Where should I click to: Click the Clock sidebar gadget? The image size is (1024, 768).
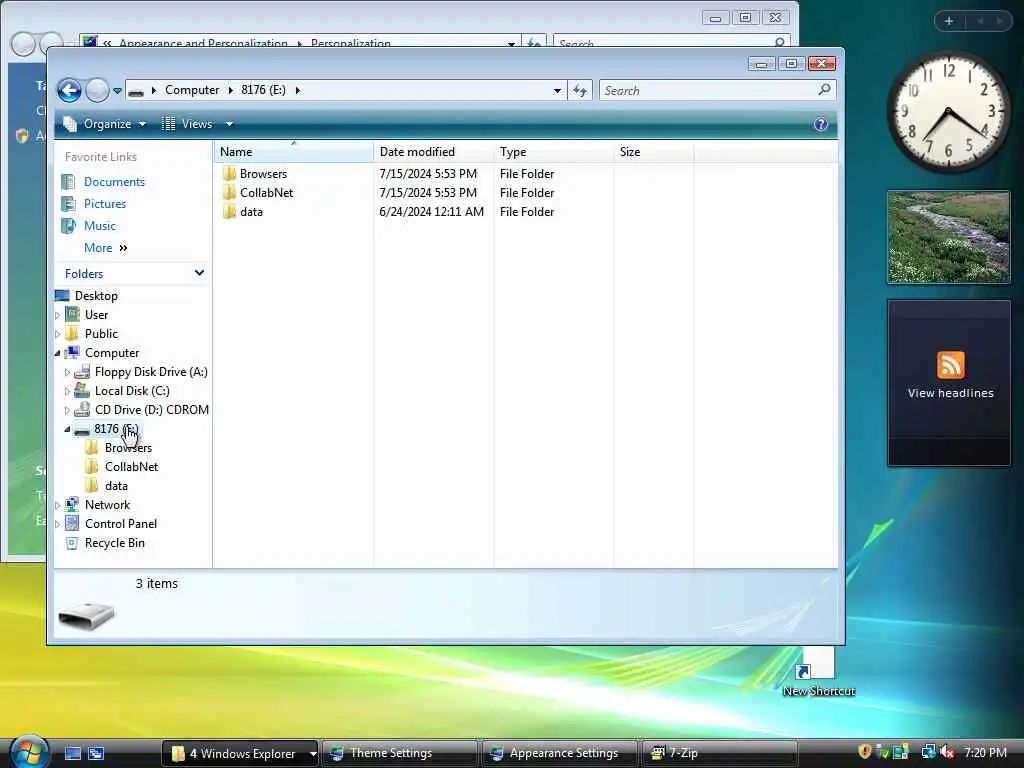pos(948,111)
